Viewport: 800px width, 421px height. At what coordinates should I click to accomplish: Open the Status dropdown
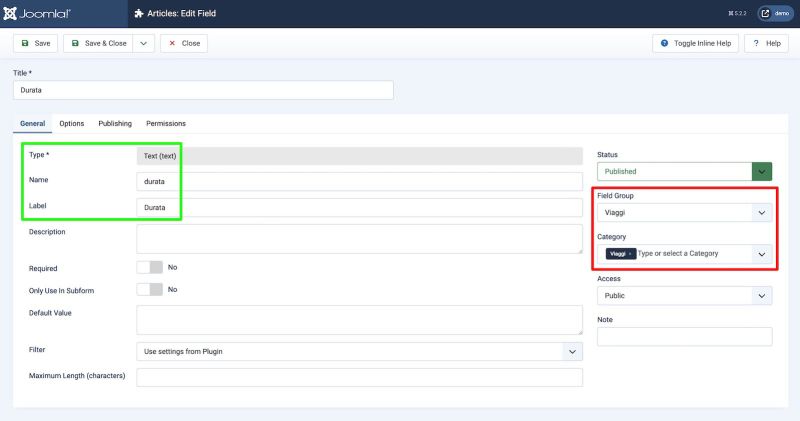(x=684, y=171)
